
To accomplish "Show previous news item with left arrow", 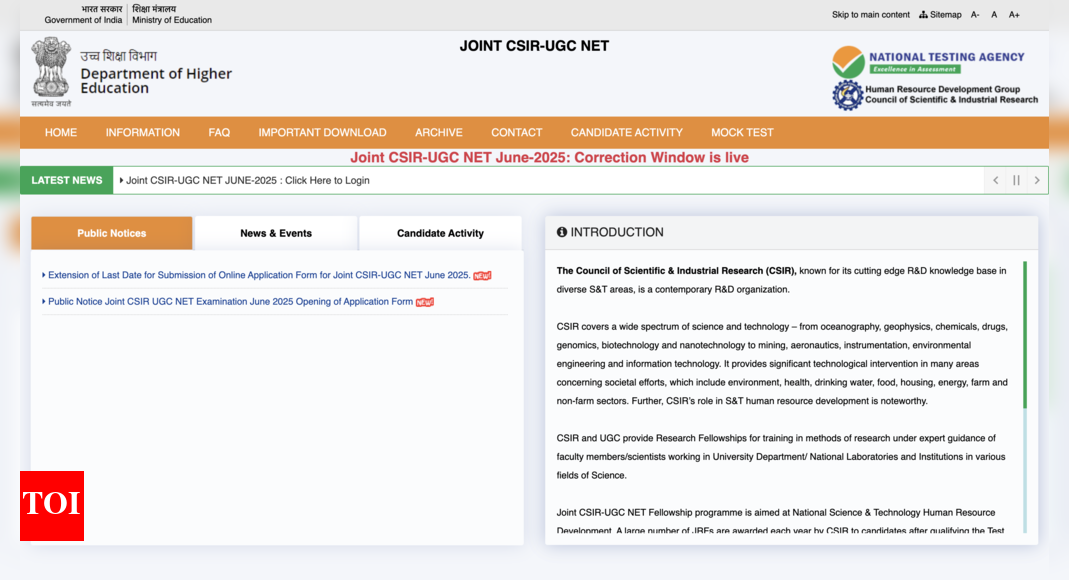I will click(995, 180).
